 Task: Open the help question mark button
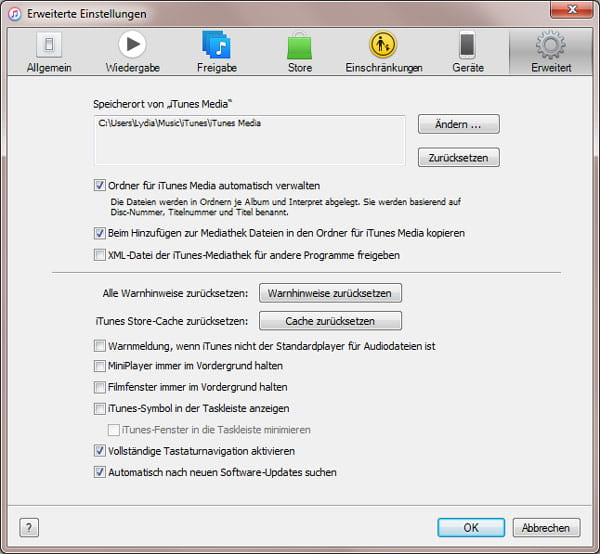[29, 528]
